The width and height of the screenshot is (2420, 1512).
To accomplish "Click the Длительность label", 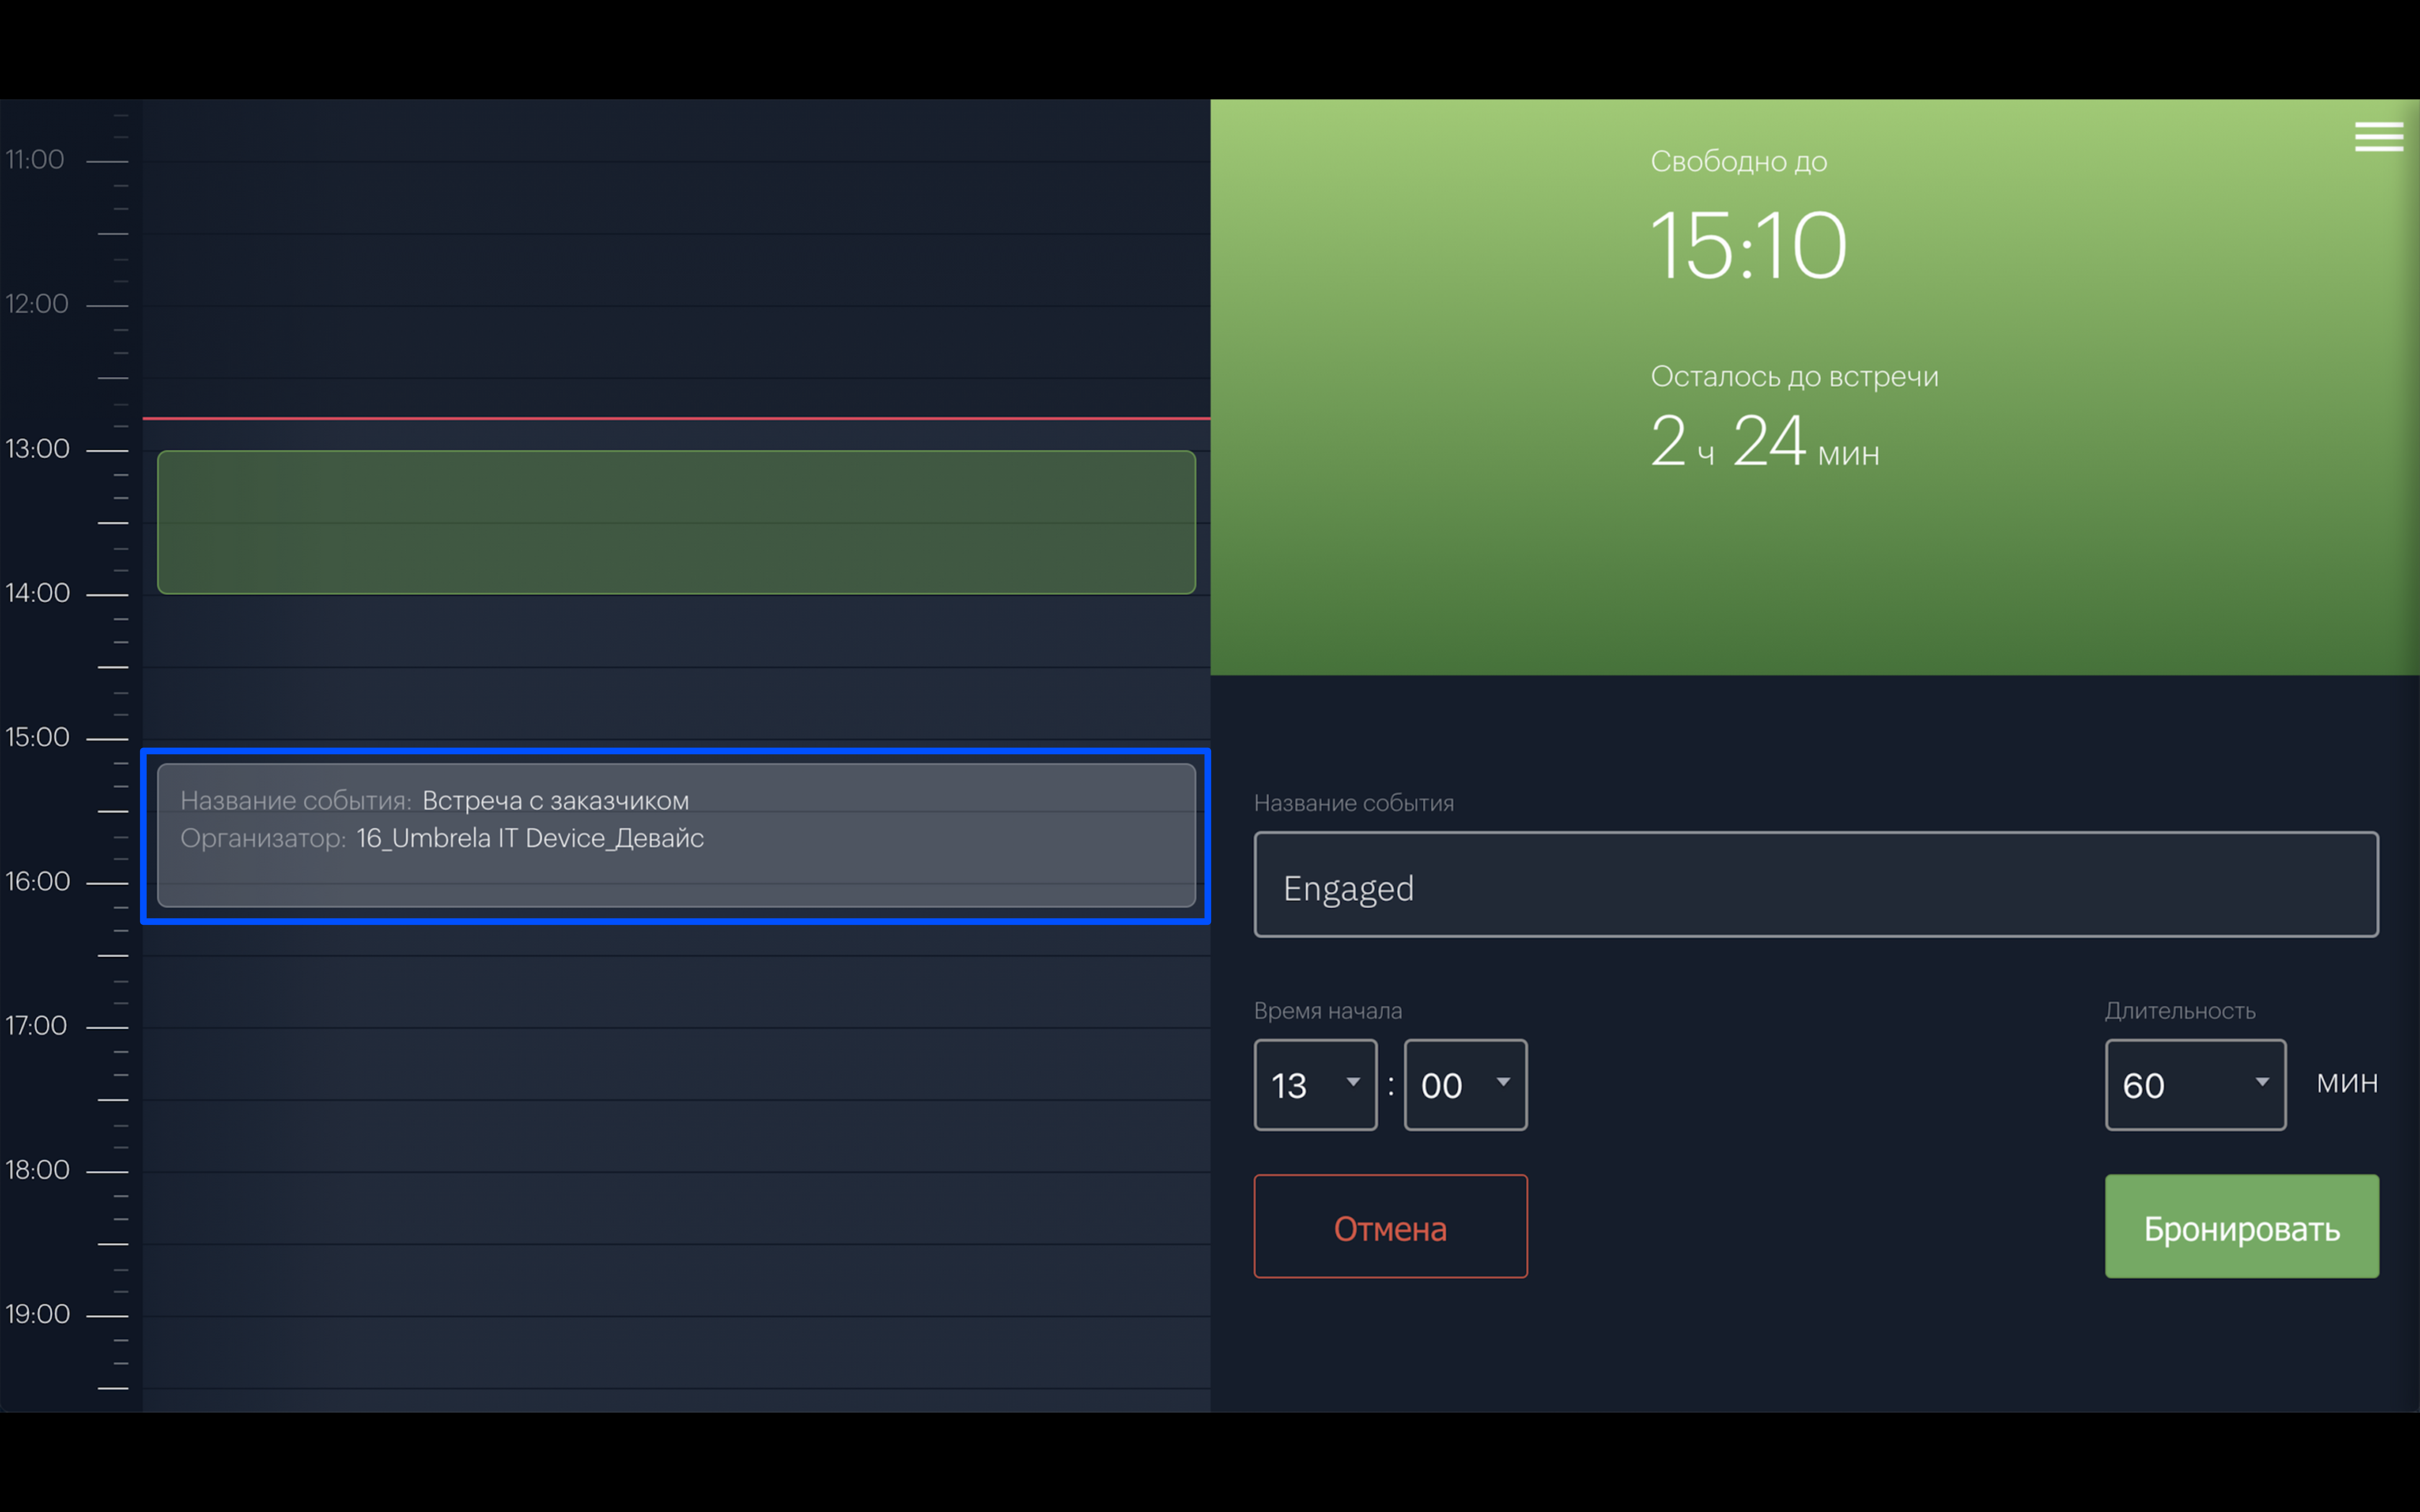I will coord(2180,1011).
